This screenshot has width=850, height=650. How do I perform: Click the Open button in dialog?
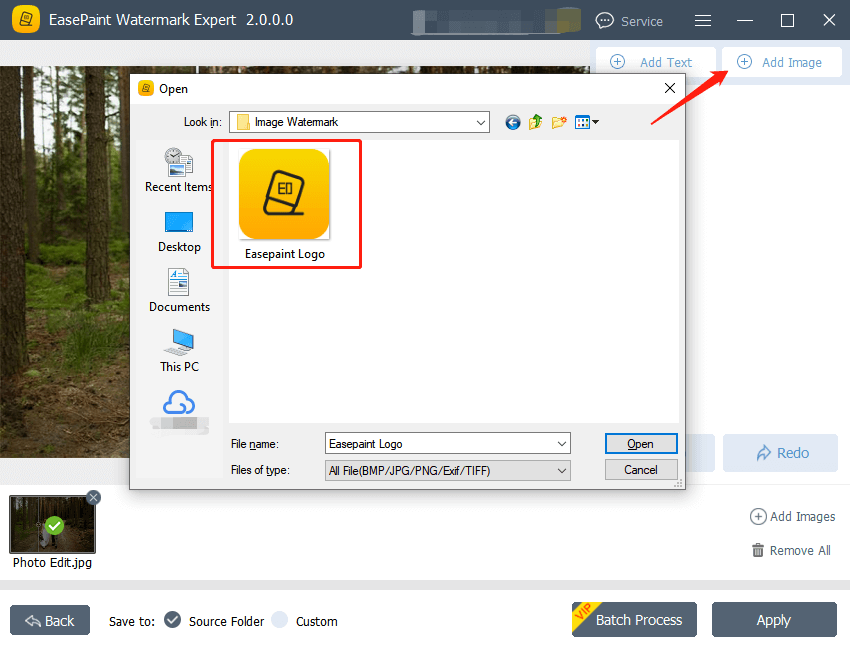click(x=641, y=443)
